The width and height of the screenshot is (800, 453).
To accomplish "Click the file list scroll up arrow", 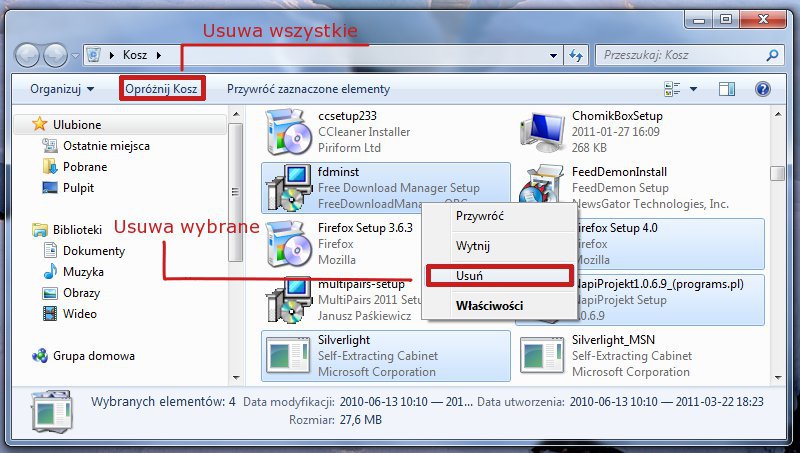I will coord(778,114).
